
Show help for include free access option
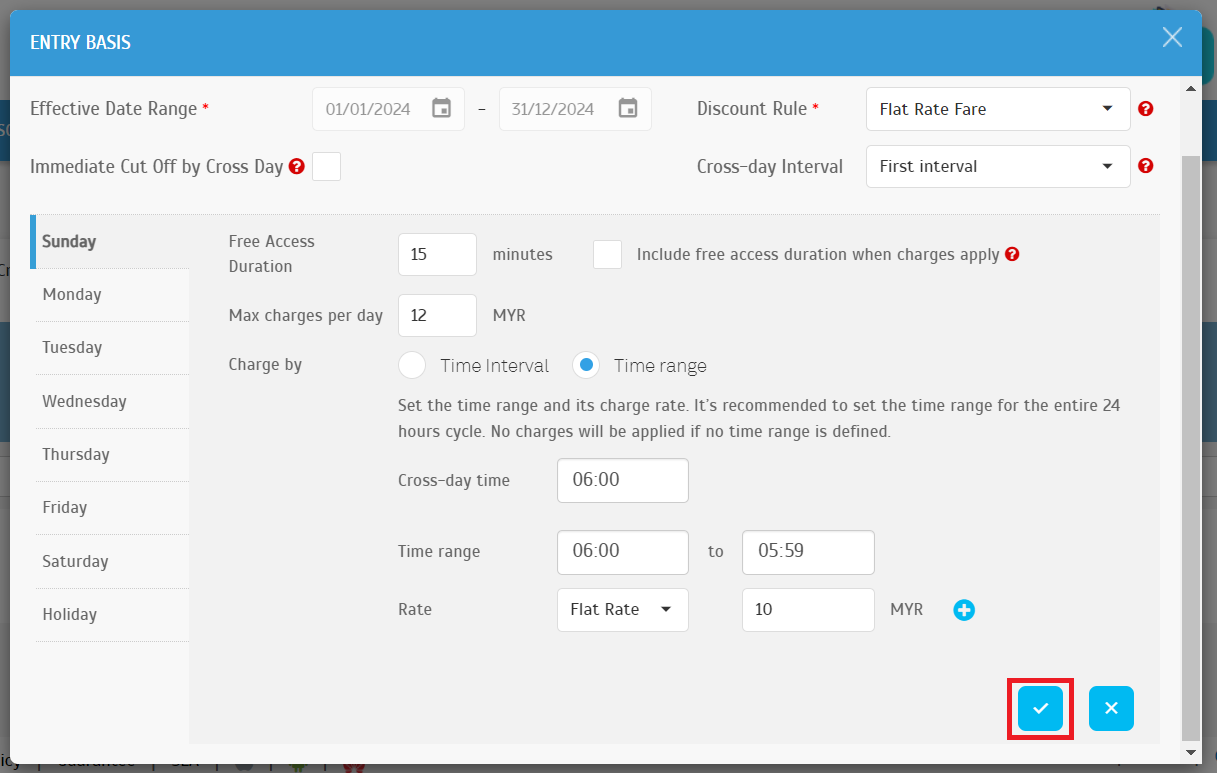1012,255
